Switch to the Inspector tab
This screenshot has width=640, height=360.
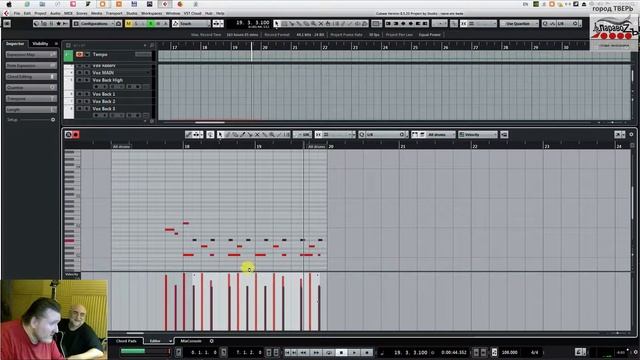point(15,43)
